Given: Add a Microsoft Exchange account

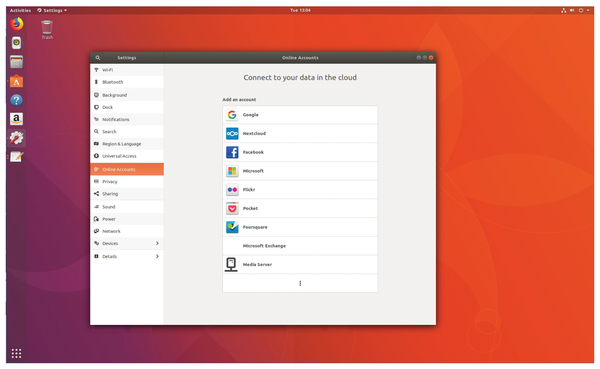Looking at the screenshot, I should (300, 246).
